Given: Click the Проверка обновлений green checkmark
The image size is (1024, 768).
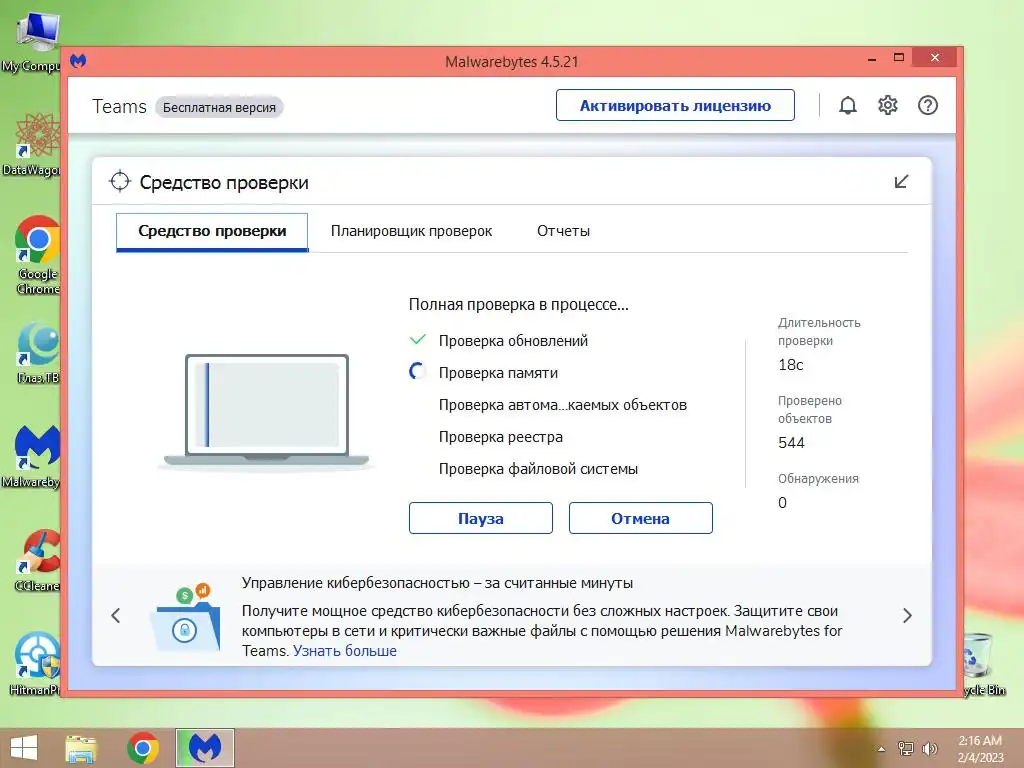Looking at the screenshot, I should pyautogui.click(x=417, y=340).
